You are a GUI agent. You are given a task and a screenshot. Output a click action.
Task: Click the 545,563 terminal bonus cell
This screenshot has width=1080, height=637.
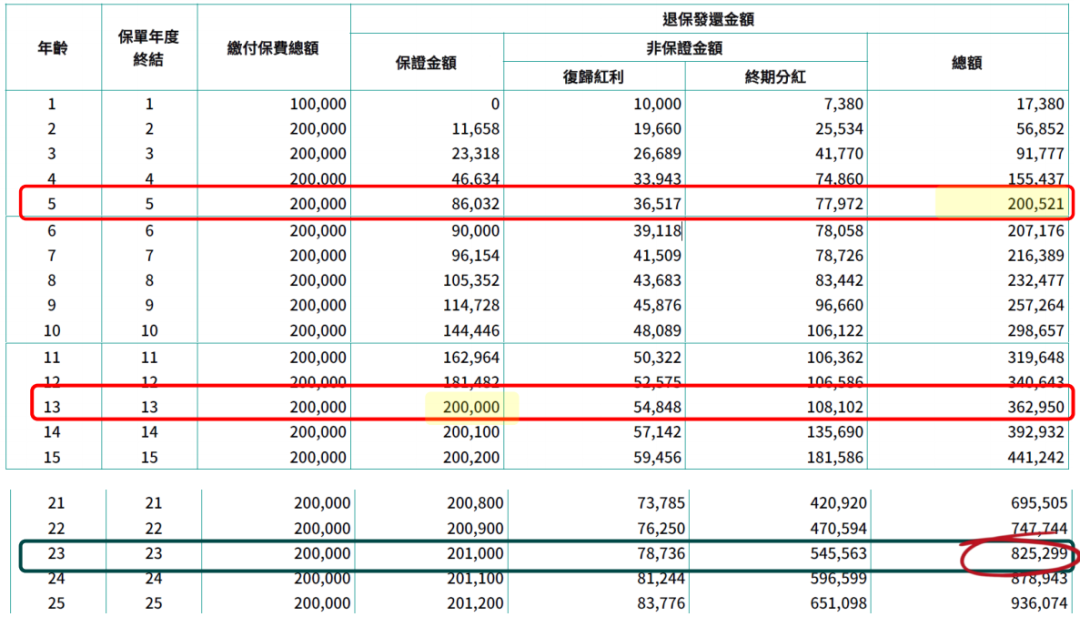[838, 554]
